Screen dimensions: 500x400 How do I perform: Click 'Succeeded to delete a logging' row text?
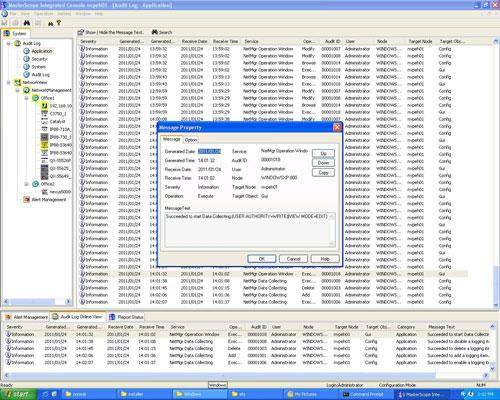458,348
